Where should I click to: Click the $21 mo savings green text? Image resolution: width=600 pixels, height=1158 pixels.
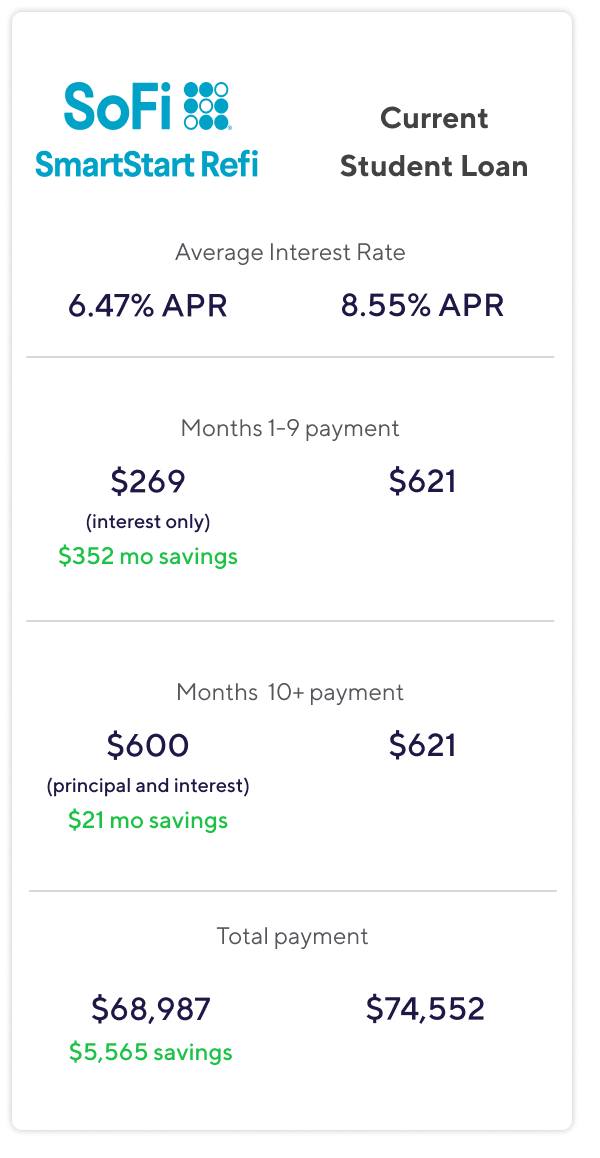tap(148, 820)
